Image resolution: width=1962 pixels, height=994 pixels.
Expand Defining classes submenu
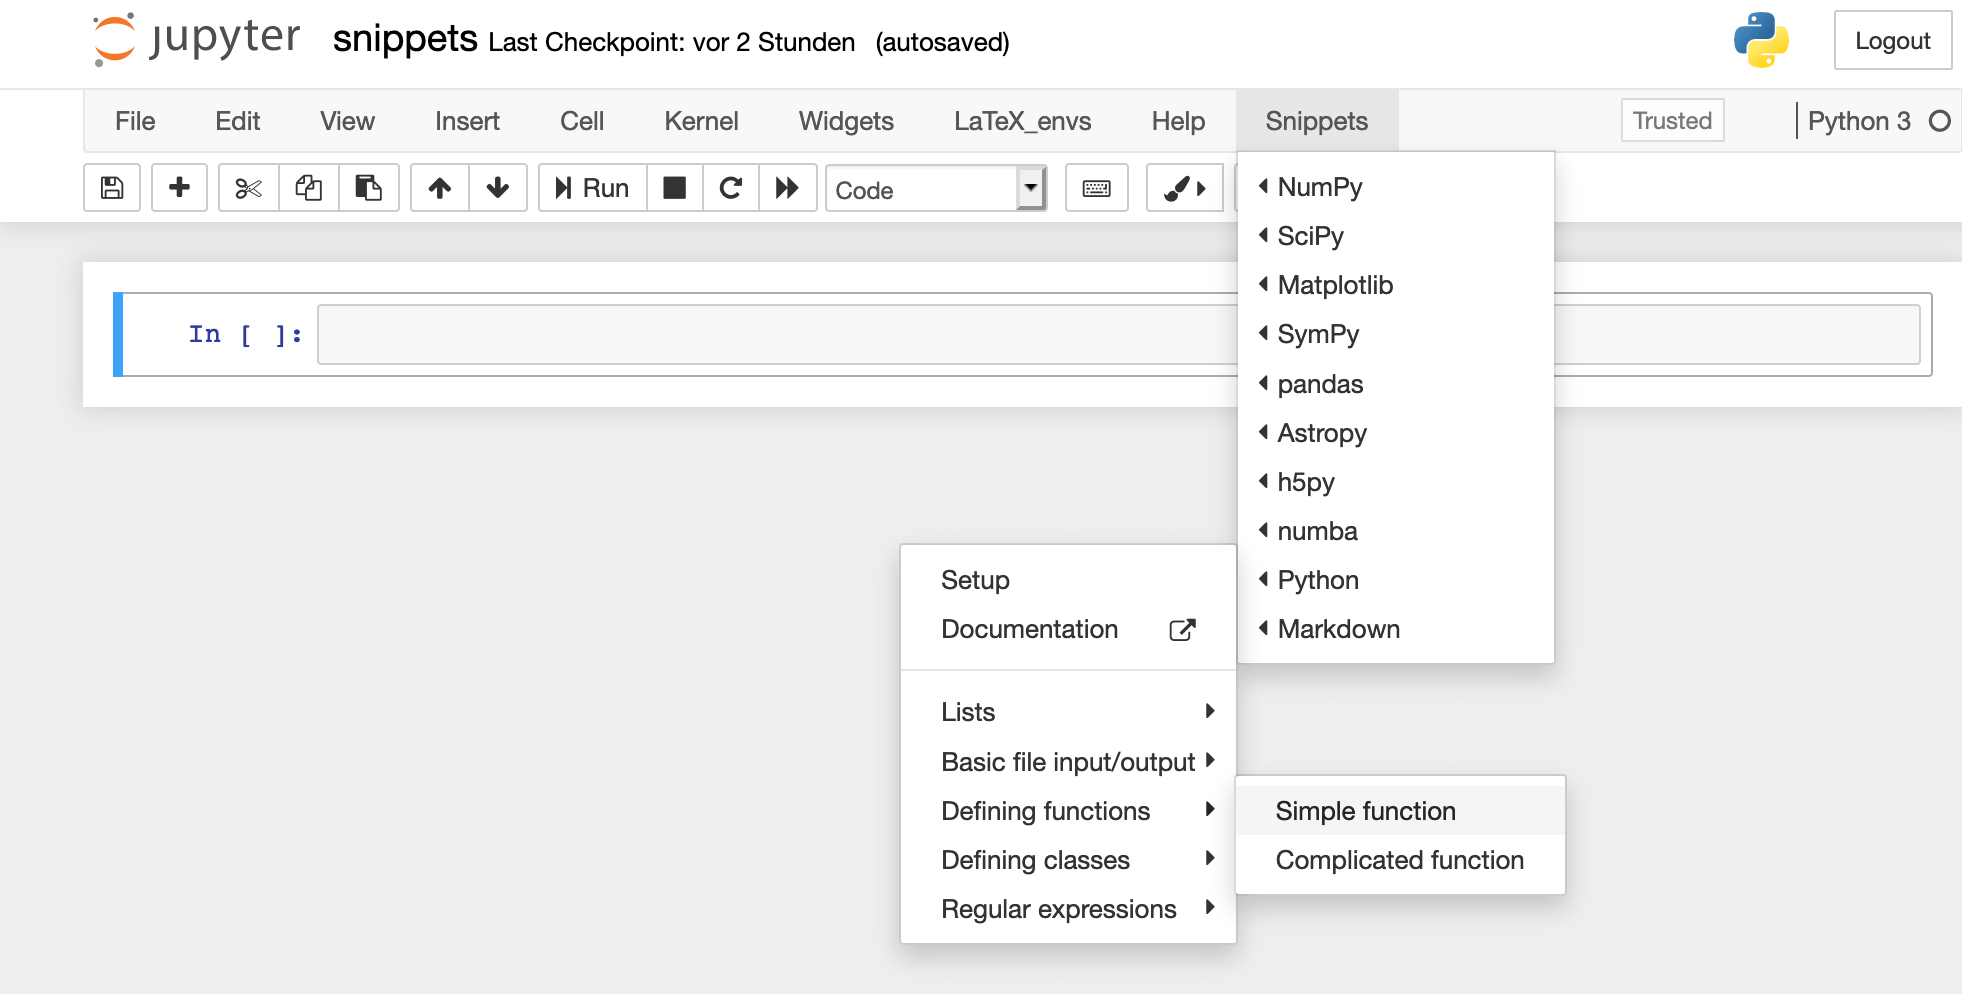pos(1068,860)
